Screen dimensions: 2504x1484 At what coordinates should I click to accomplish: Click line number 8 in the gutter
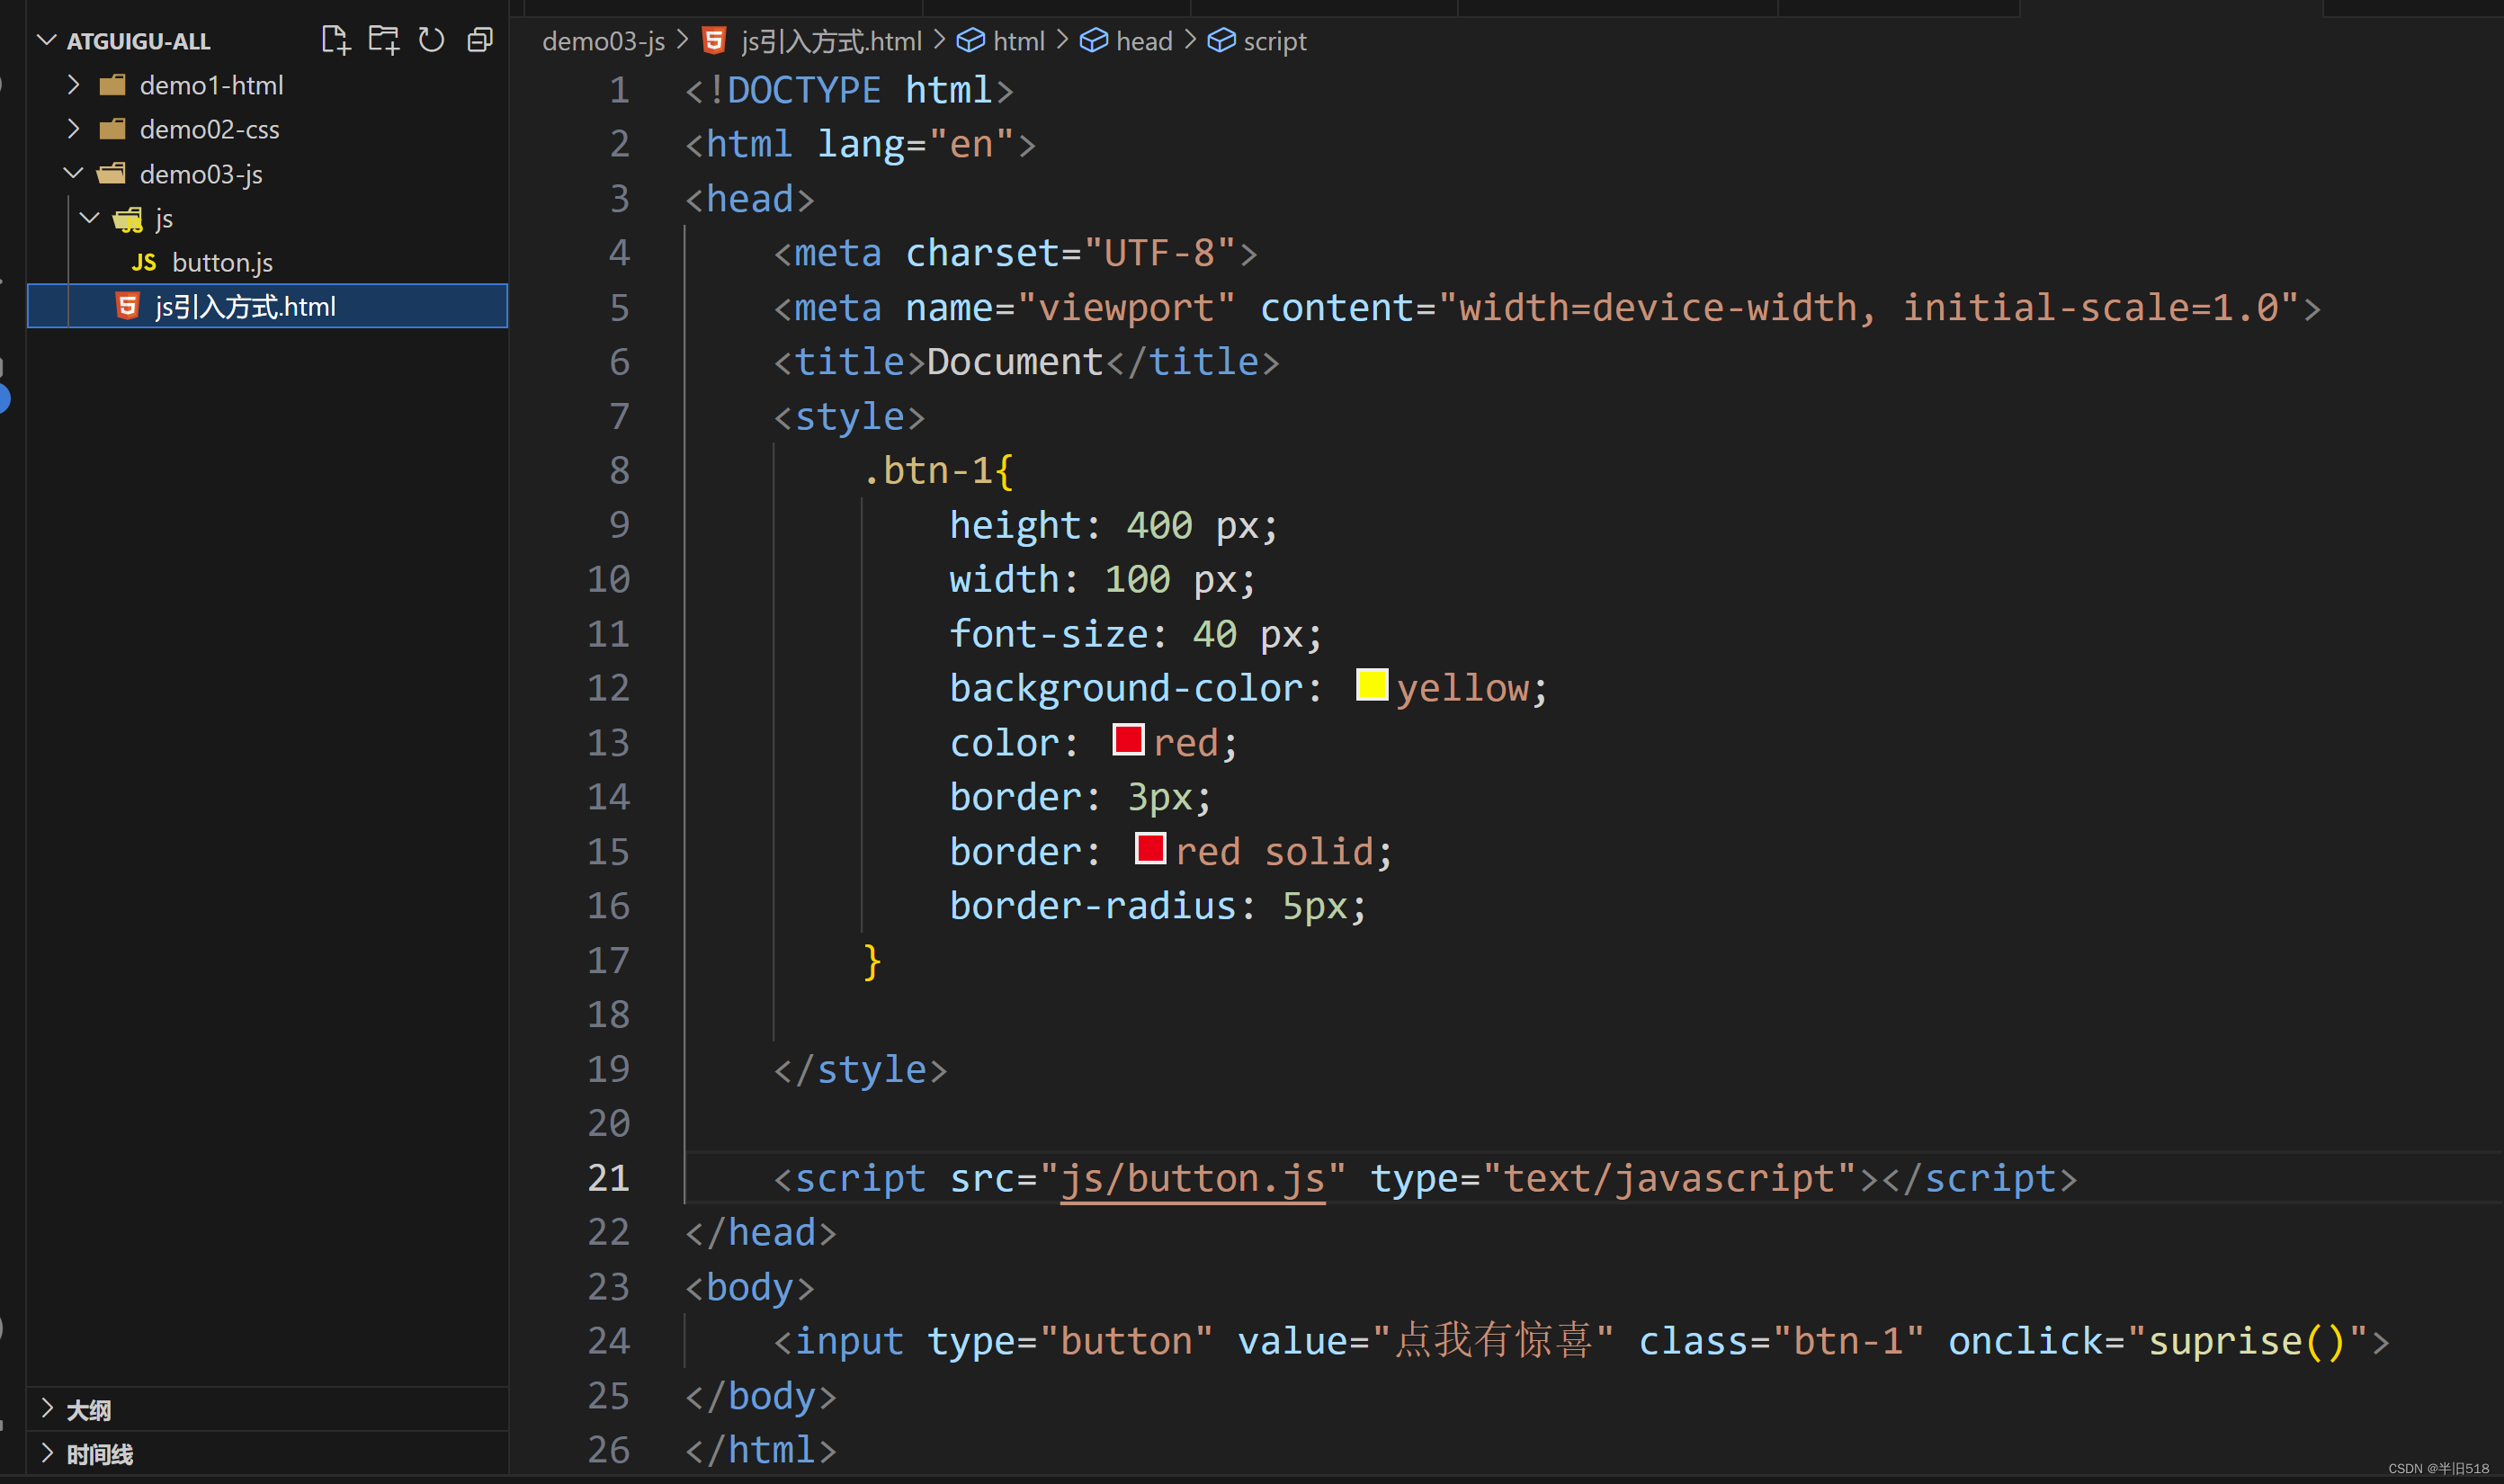619,470
